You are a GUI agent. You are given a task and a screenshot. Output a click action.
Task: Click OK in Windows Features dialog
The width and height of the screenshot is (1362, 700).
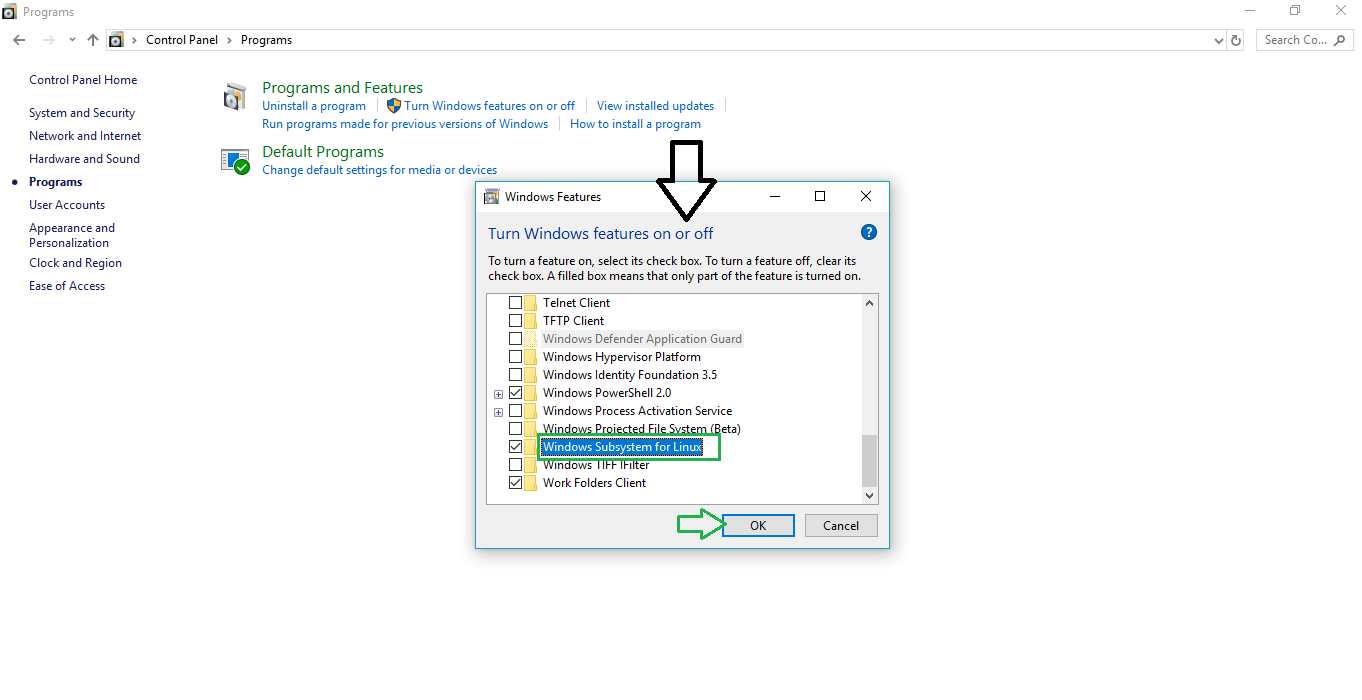tap(758, 526)
